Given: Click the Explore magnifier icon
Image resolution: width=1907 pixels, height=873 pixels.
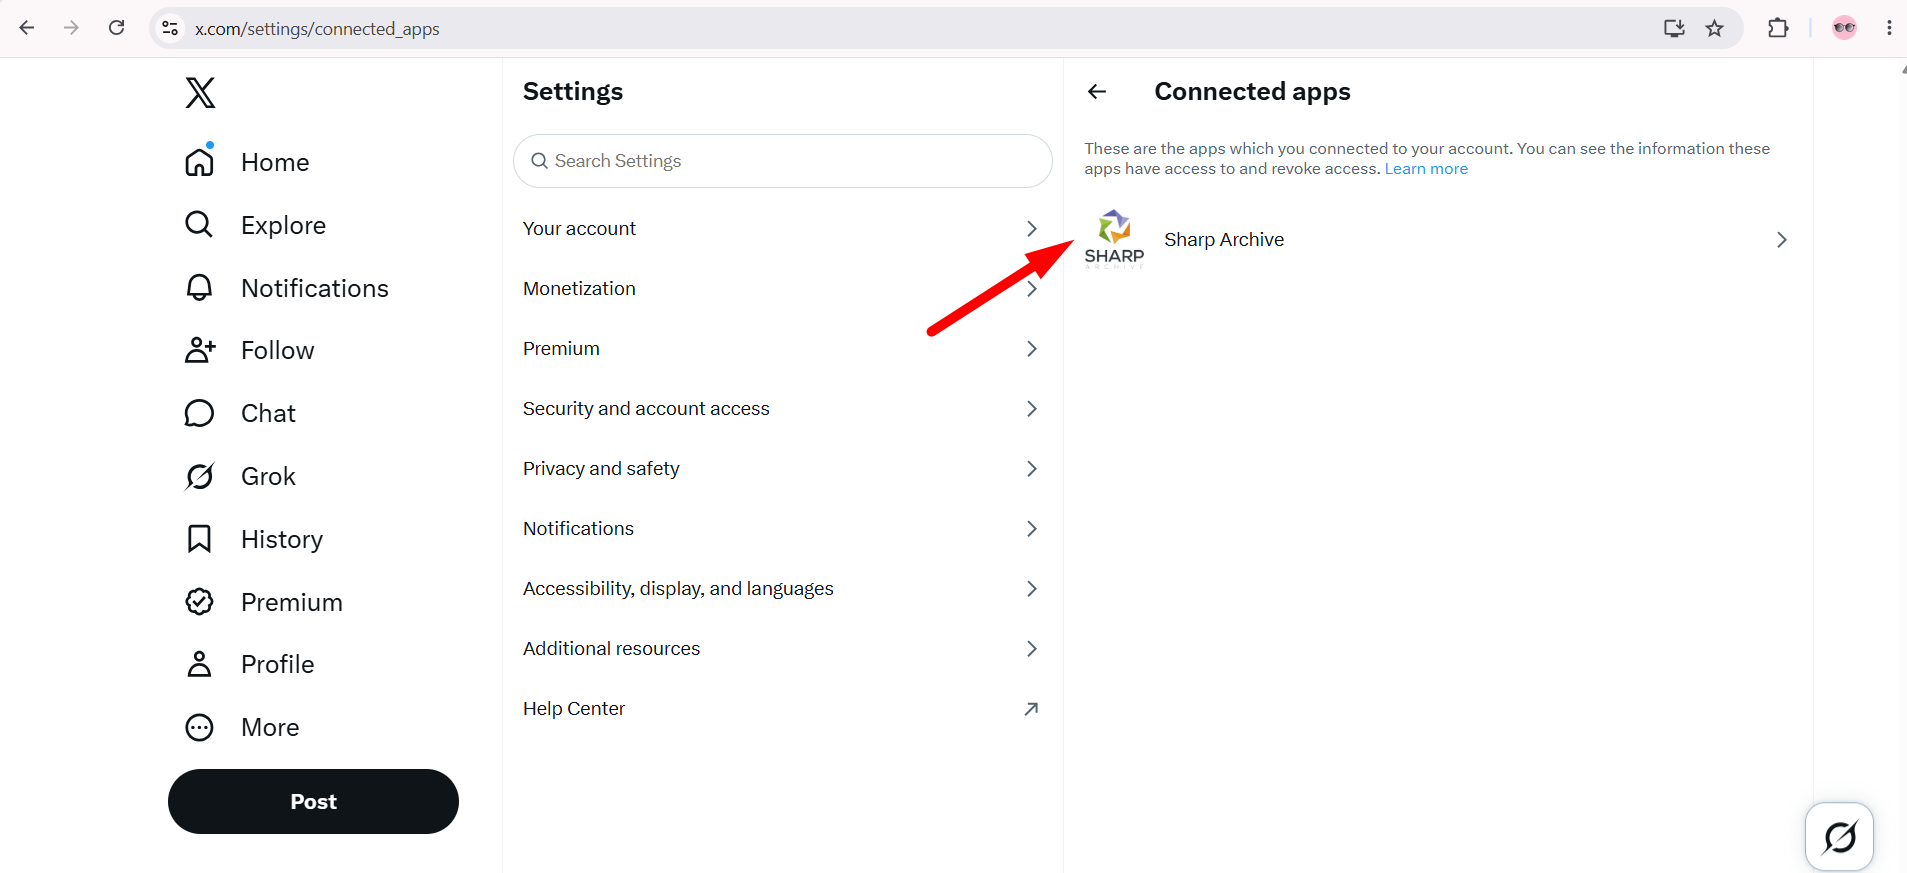Looking at the screenshot, I should (199, 224).
